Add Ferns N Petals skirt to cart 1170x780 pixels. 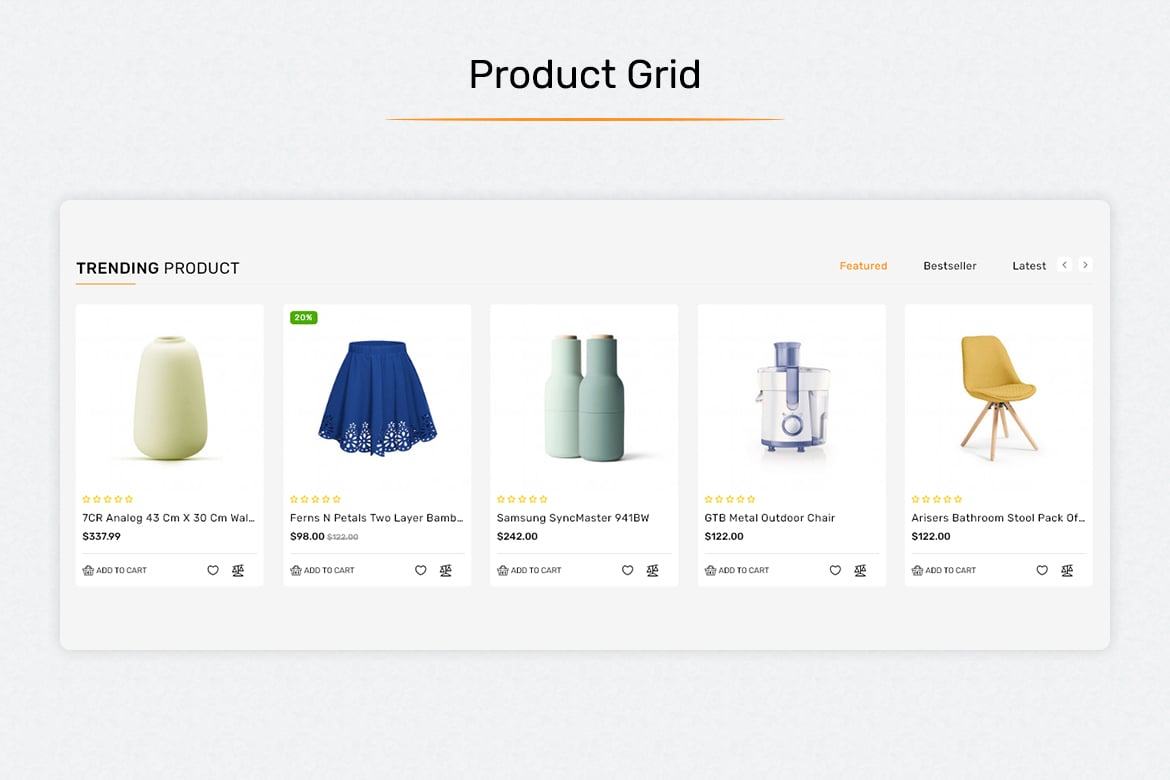322,570
